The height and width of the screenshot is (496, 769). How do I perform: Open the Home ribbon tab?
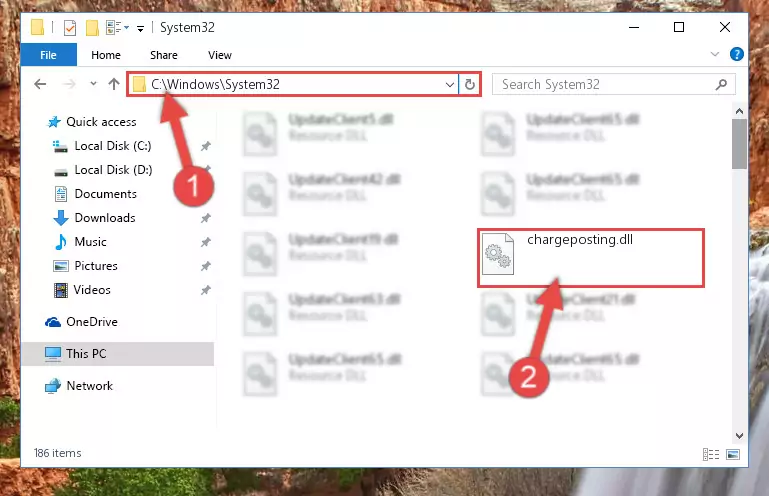106,55
